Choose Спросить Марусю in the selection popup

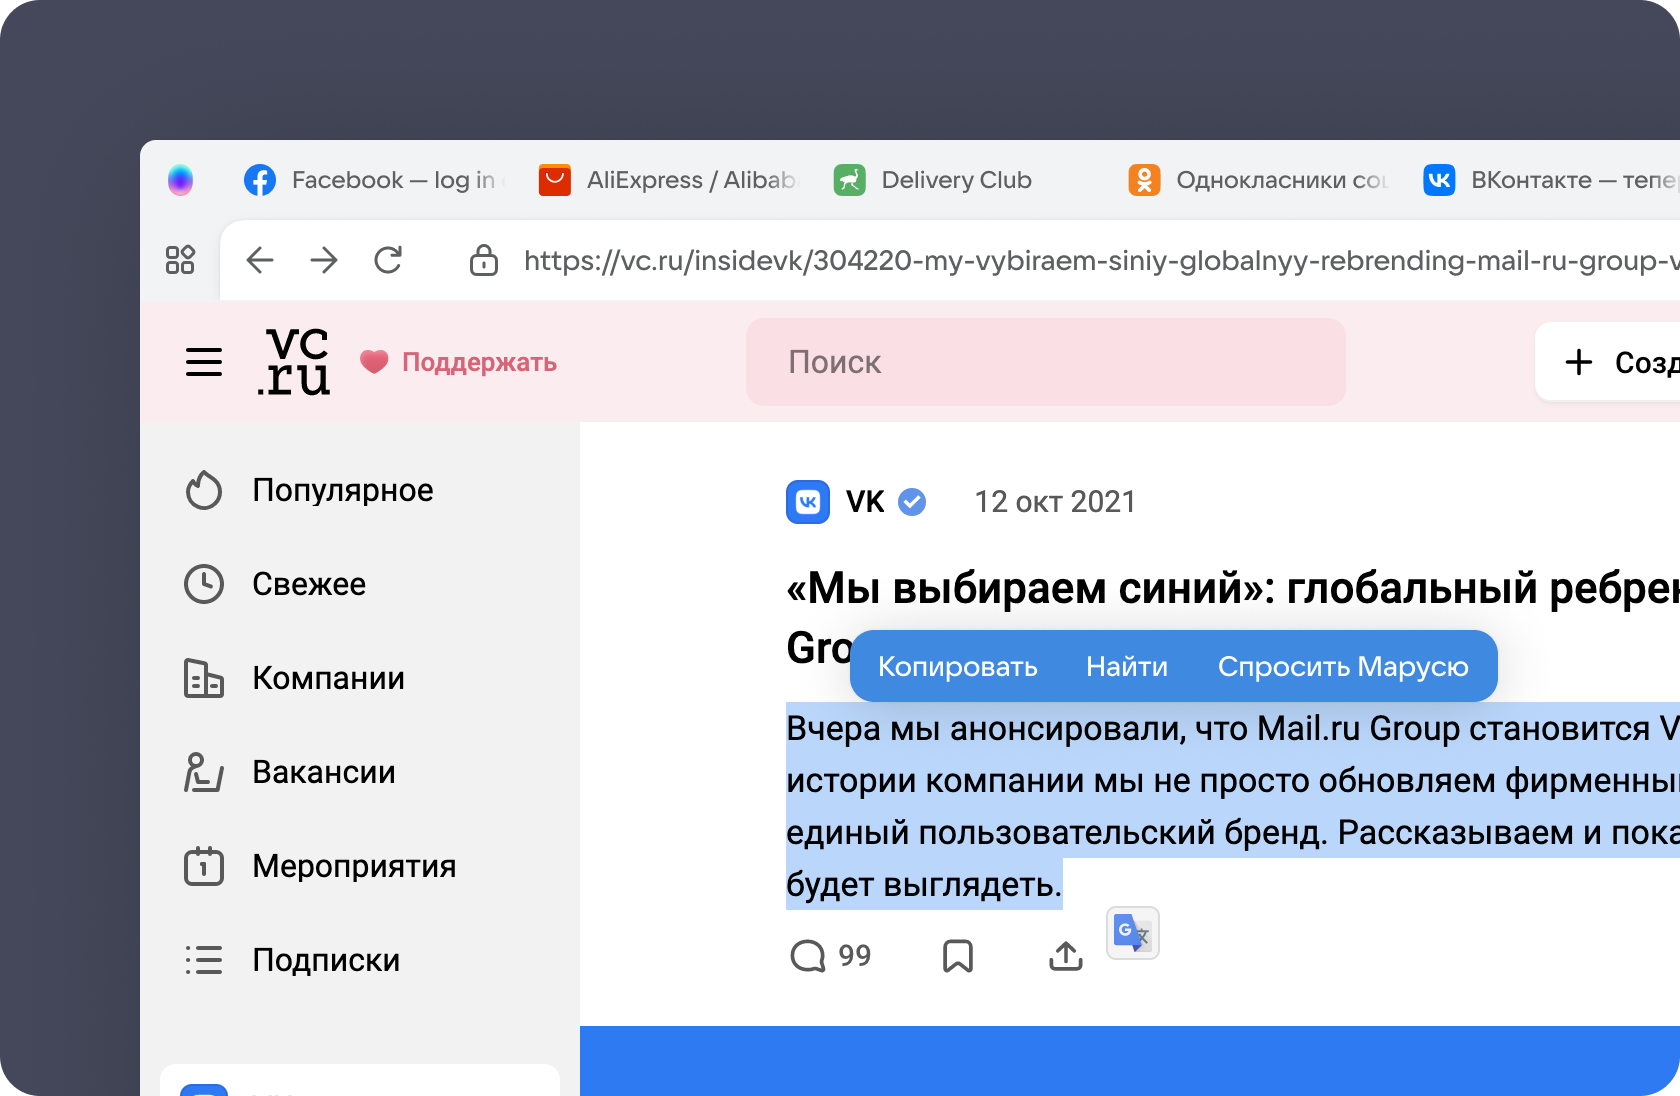click(x=1343, y=666)
